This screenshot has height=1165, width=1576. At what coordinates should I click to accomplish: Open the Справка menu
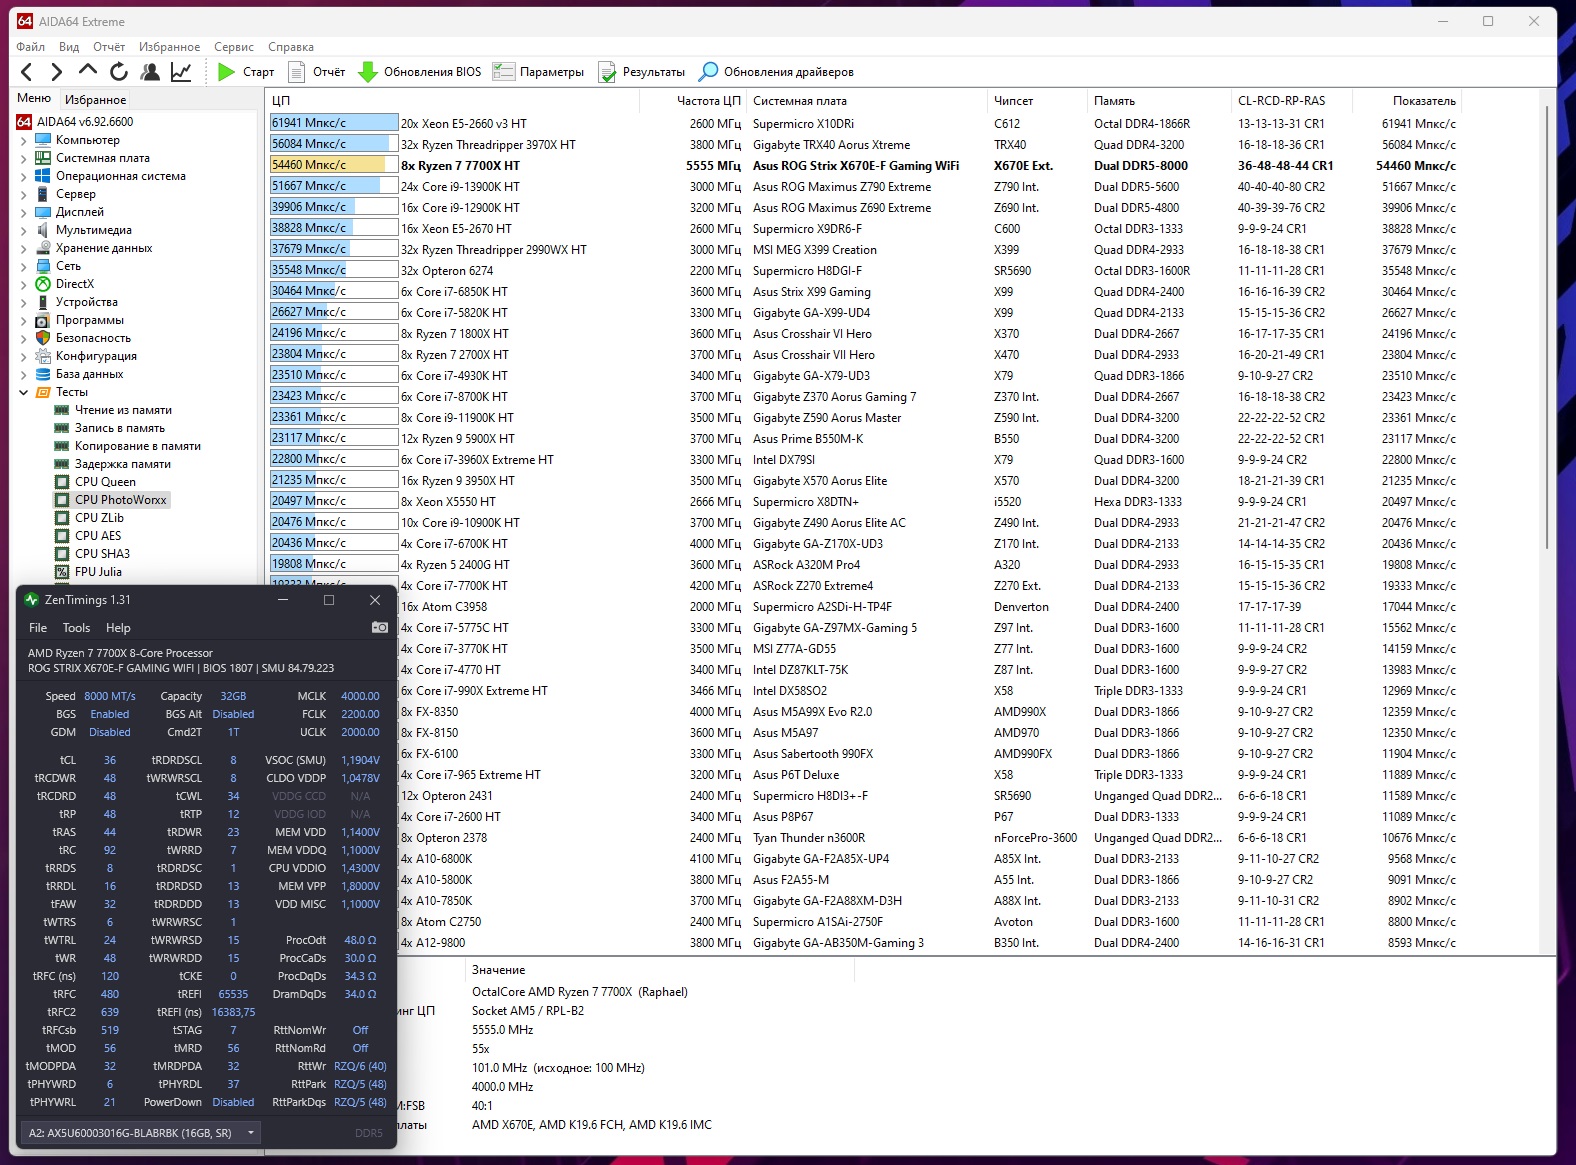291,47
